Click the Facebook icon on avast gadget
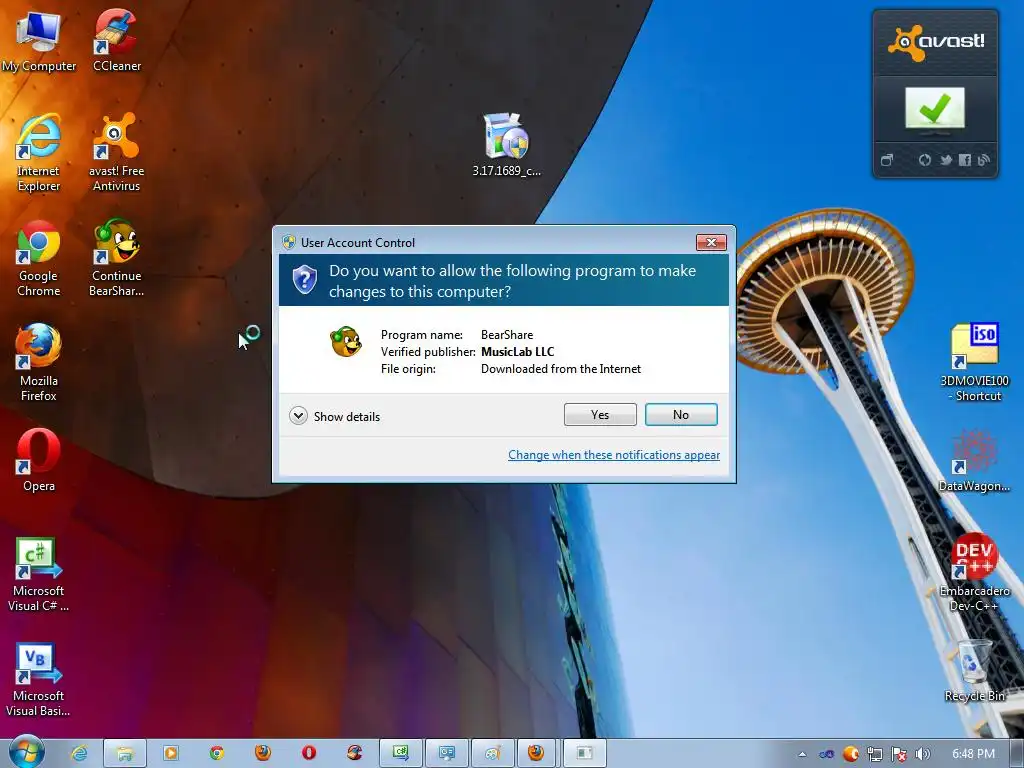Viewport: 1024px width, 768px height. click(x=965, y=160)
